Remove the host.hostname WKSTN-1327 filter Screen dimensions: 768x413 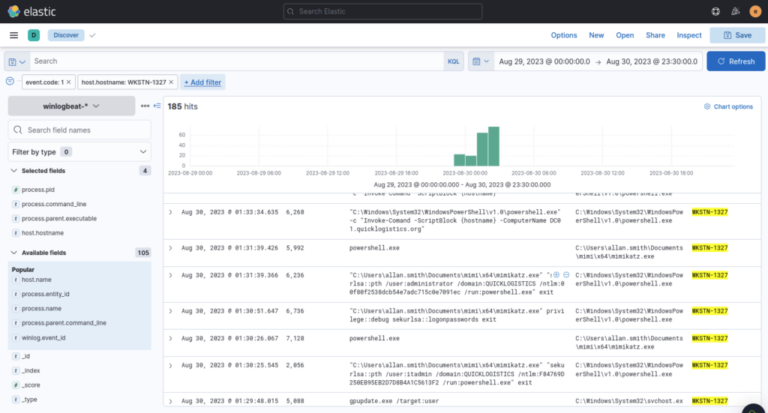pos(171,82)
